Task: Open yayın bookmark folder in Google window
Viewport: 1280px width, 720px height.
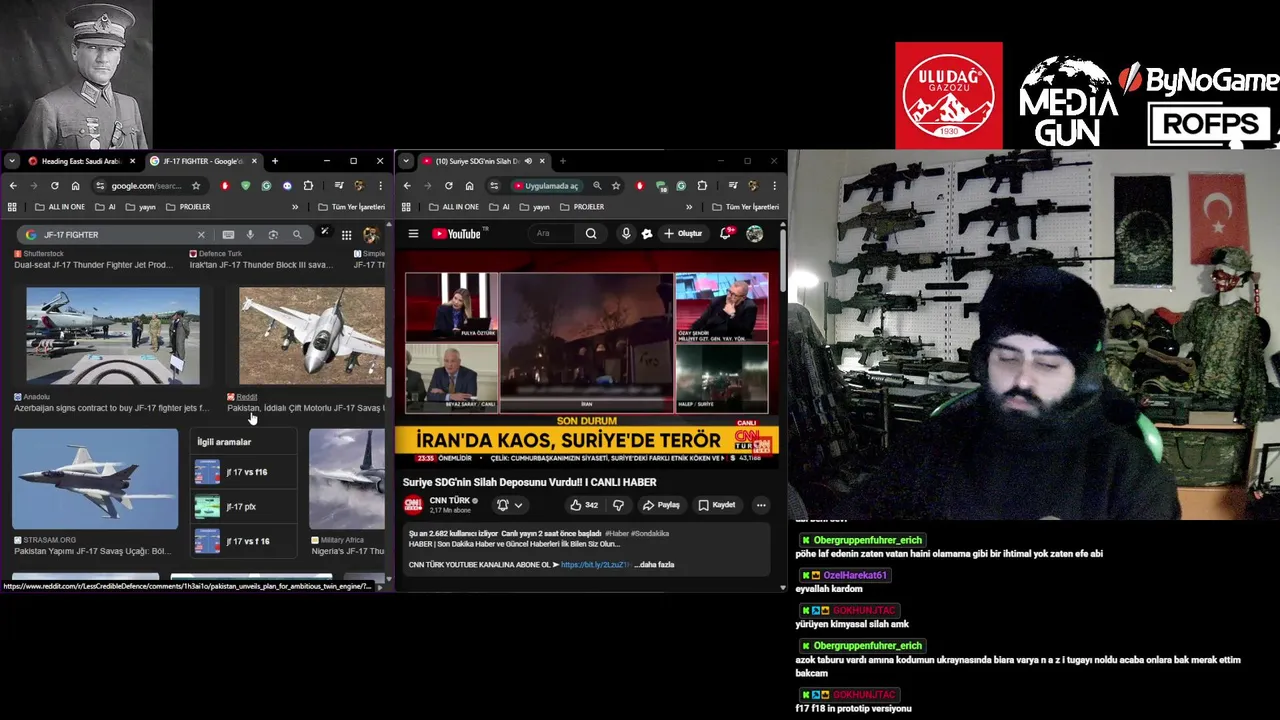Action: click(x=141, y=207)
